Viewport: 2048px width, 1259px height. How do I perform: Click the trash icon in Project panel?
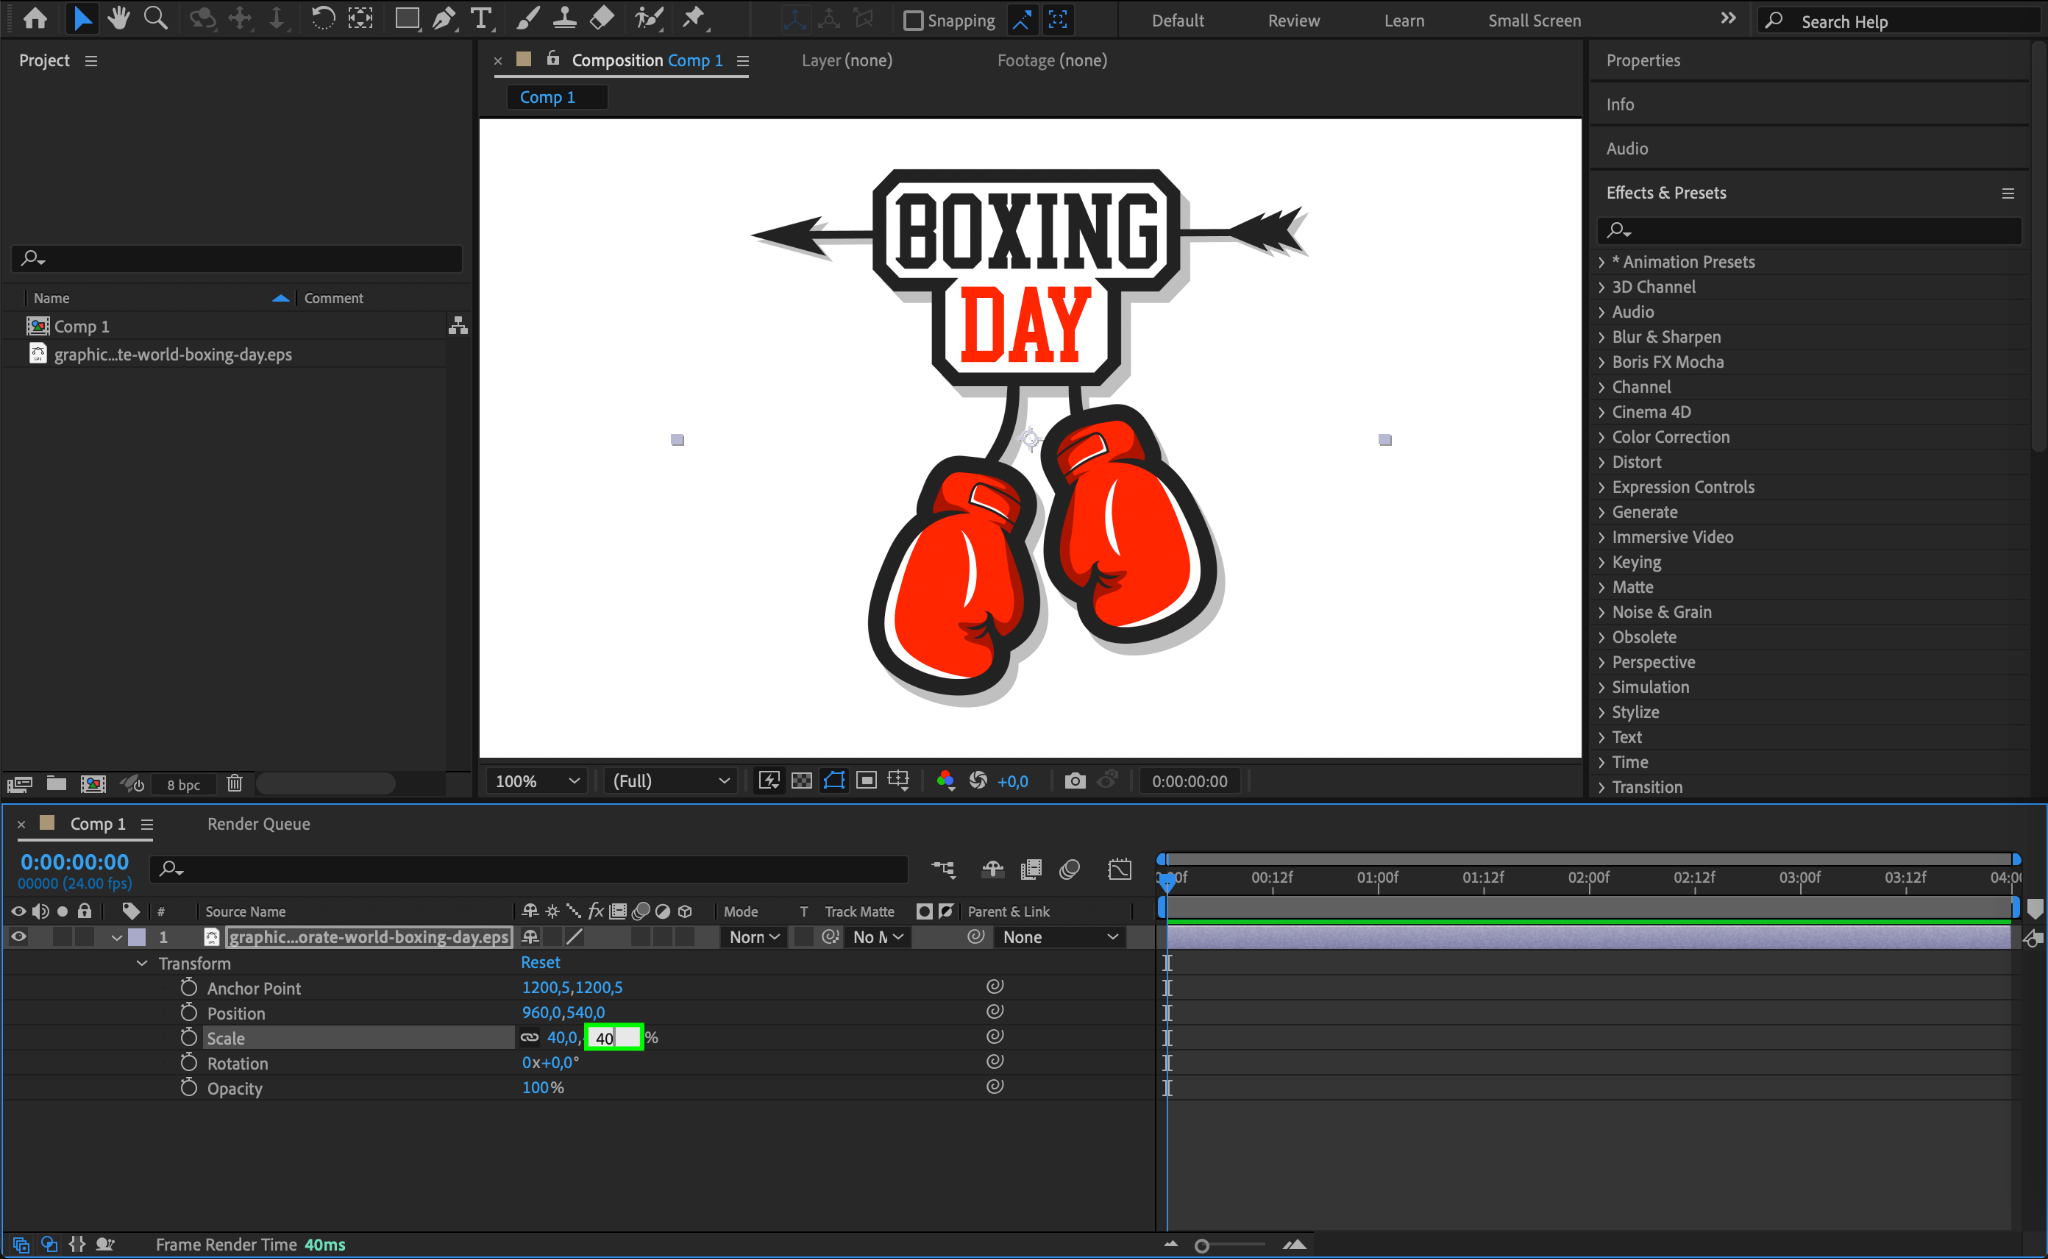(x=234, y=784)
